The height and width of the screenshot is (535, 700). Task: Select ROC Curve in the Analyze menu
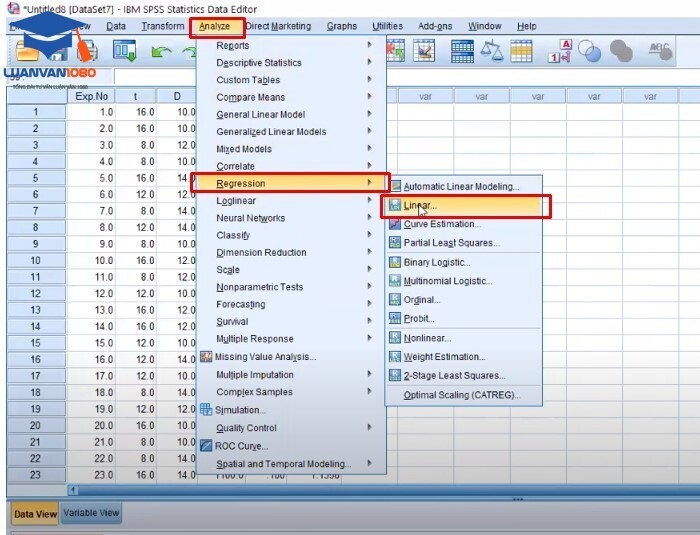pos(241,446)
